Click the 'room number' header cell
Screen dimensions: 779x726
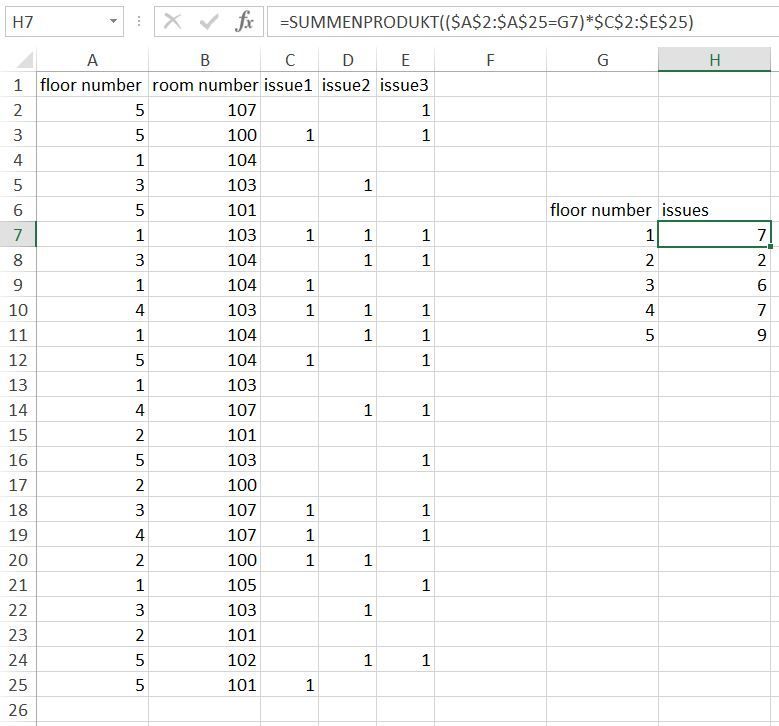205,85
